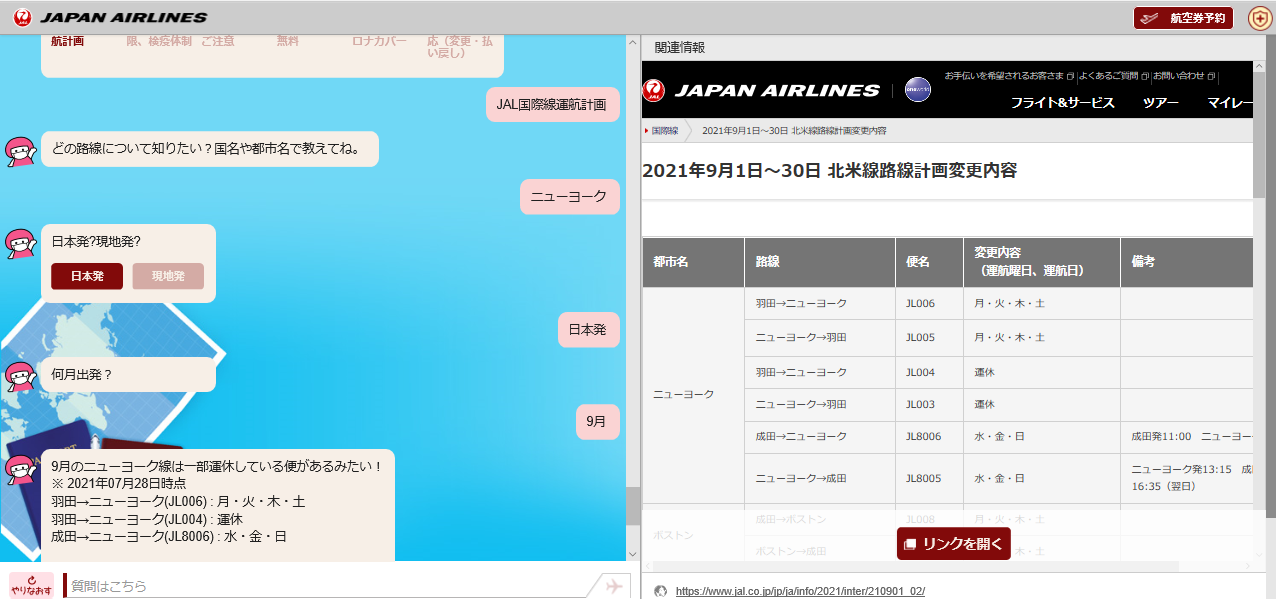Click the avatar beside 日本発?現地発? message
Viewport: 1276px width, 599px height.
tap(20, 244)
